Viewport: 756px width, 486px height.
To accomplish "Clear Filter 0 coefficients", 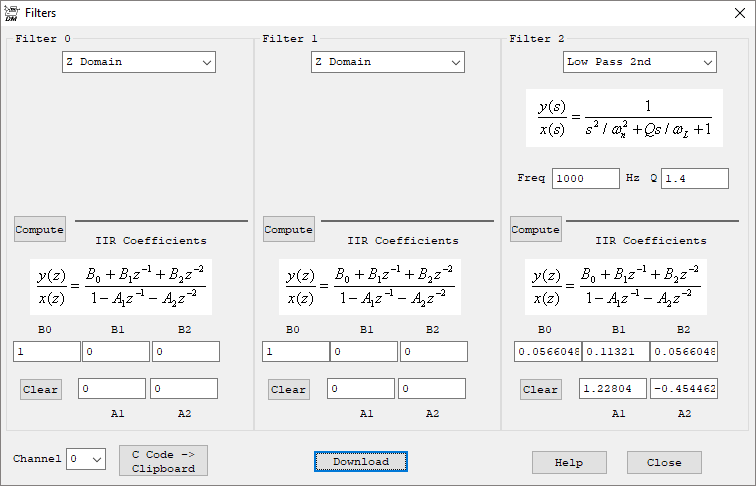I will click(x=41, y=389).
